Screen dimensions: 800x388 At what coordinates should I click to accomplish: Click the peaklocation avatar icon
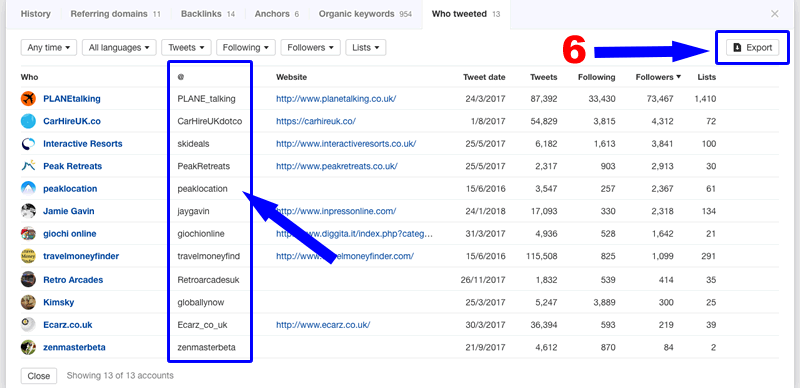[28, 188]
